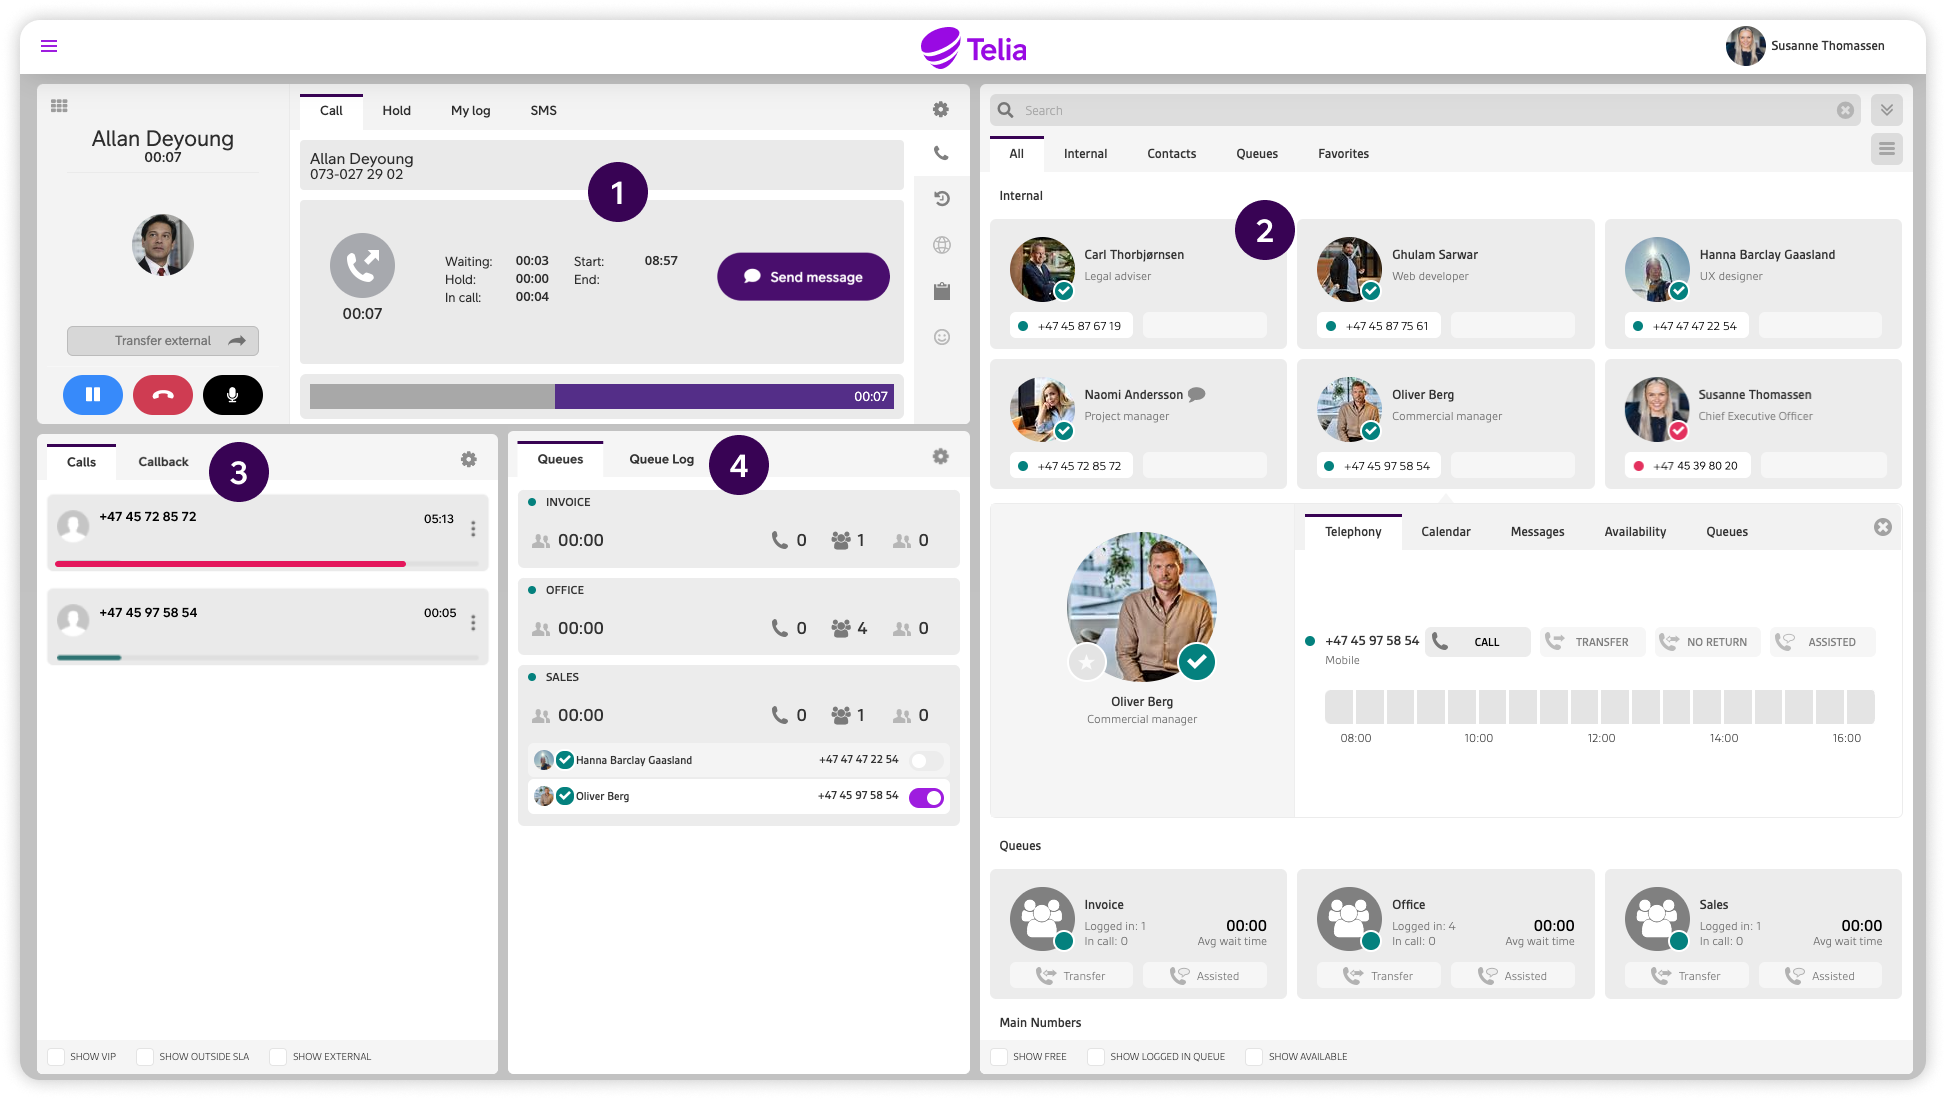Viewport: 1946px width, 1100px height.
Task: Open Susanne Thomassen profile avatar
Action: [1745, 46]
